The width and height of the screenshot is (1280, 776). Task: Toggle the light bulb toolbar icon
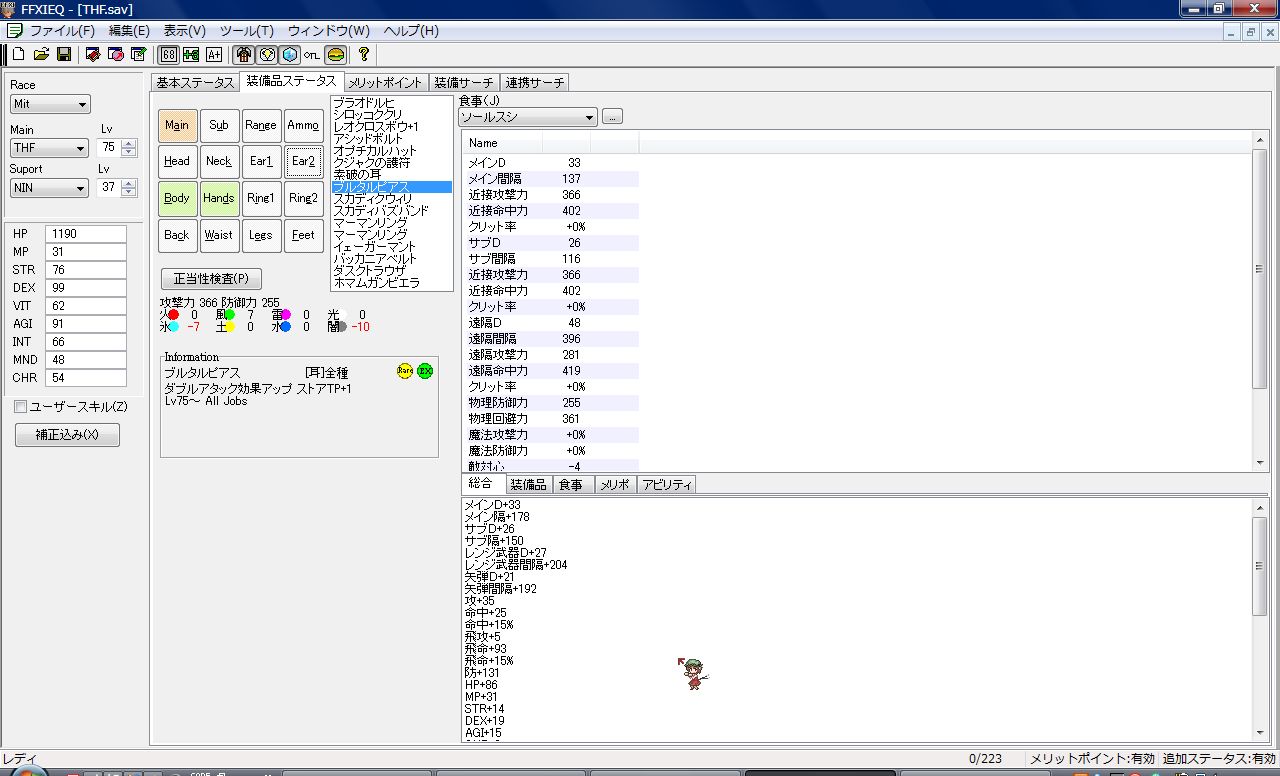click(267, 54)
